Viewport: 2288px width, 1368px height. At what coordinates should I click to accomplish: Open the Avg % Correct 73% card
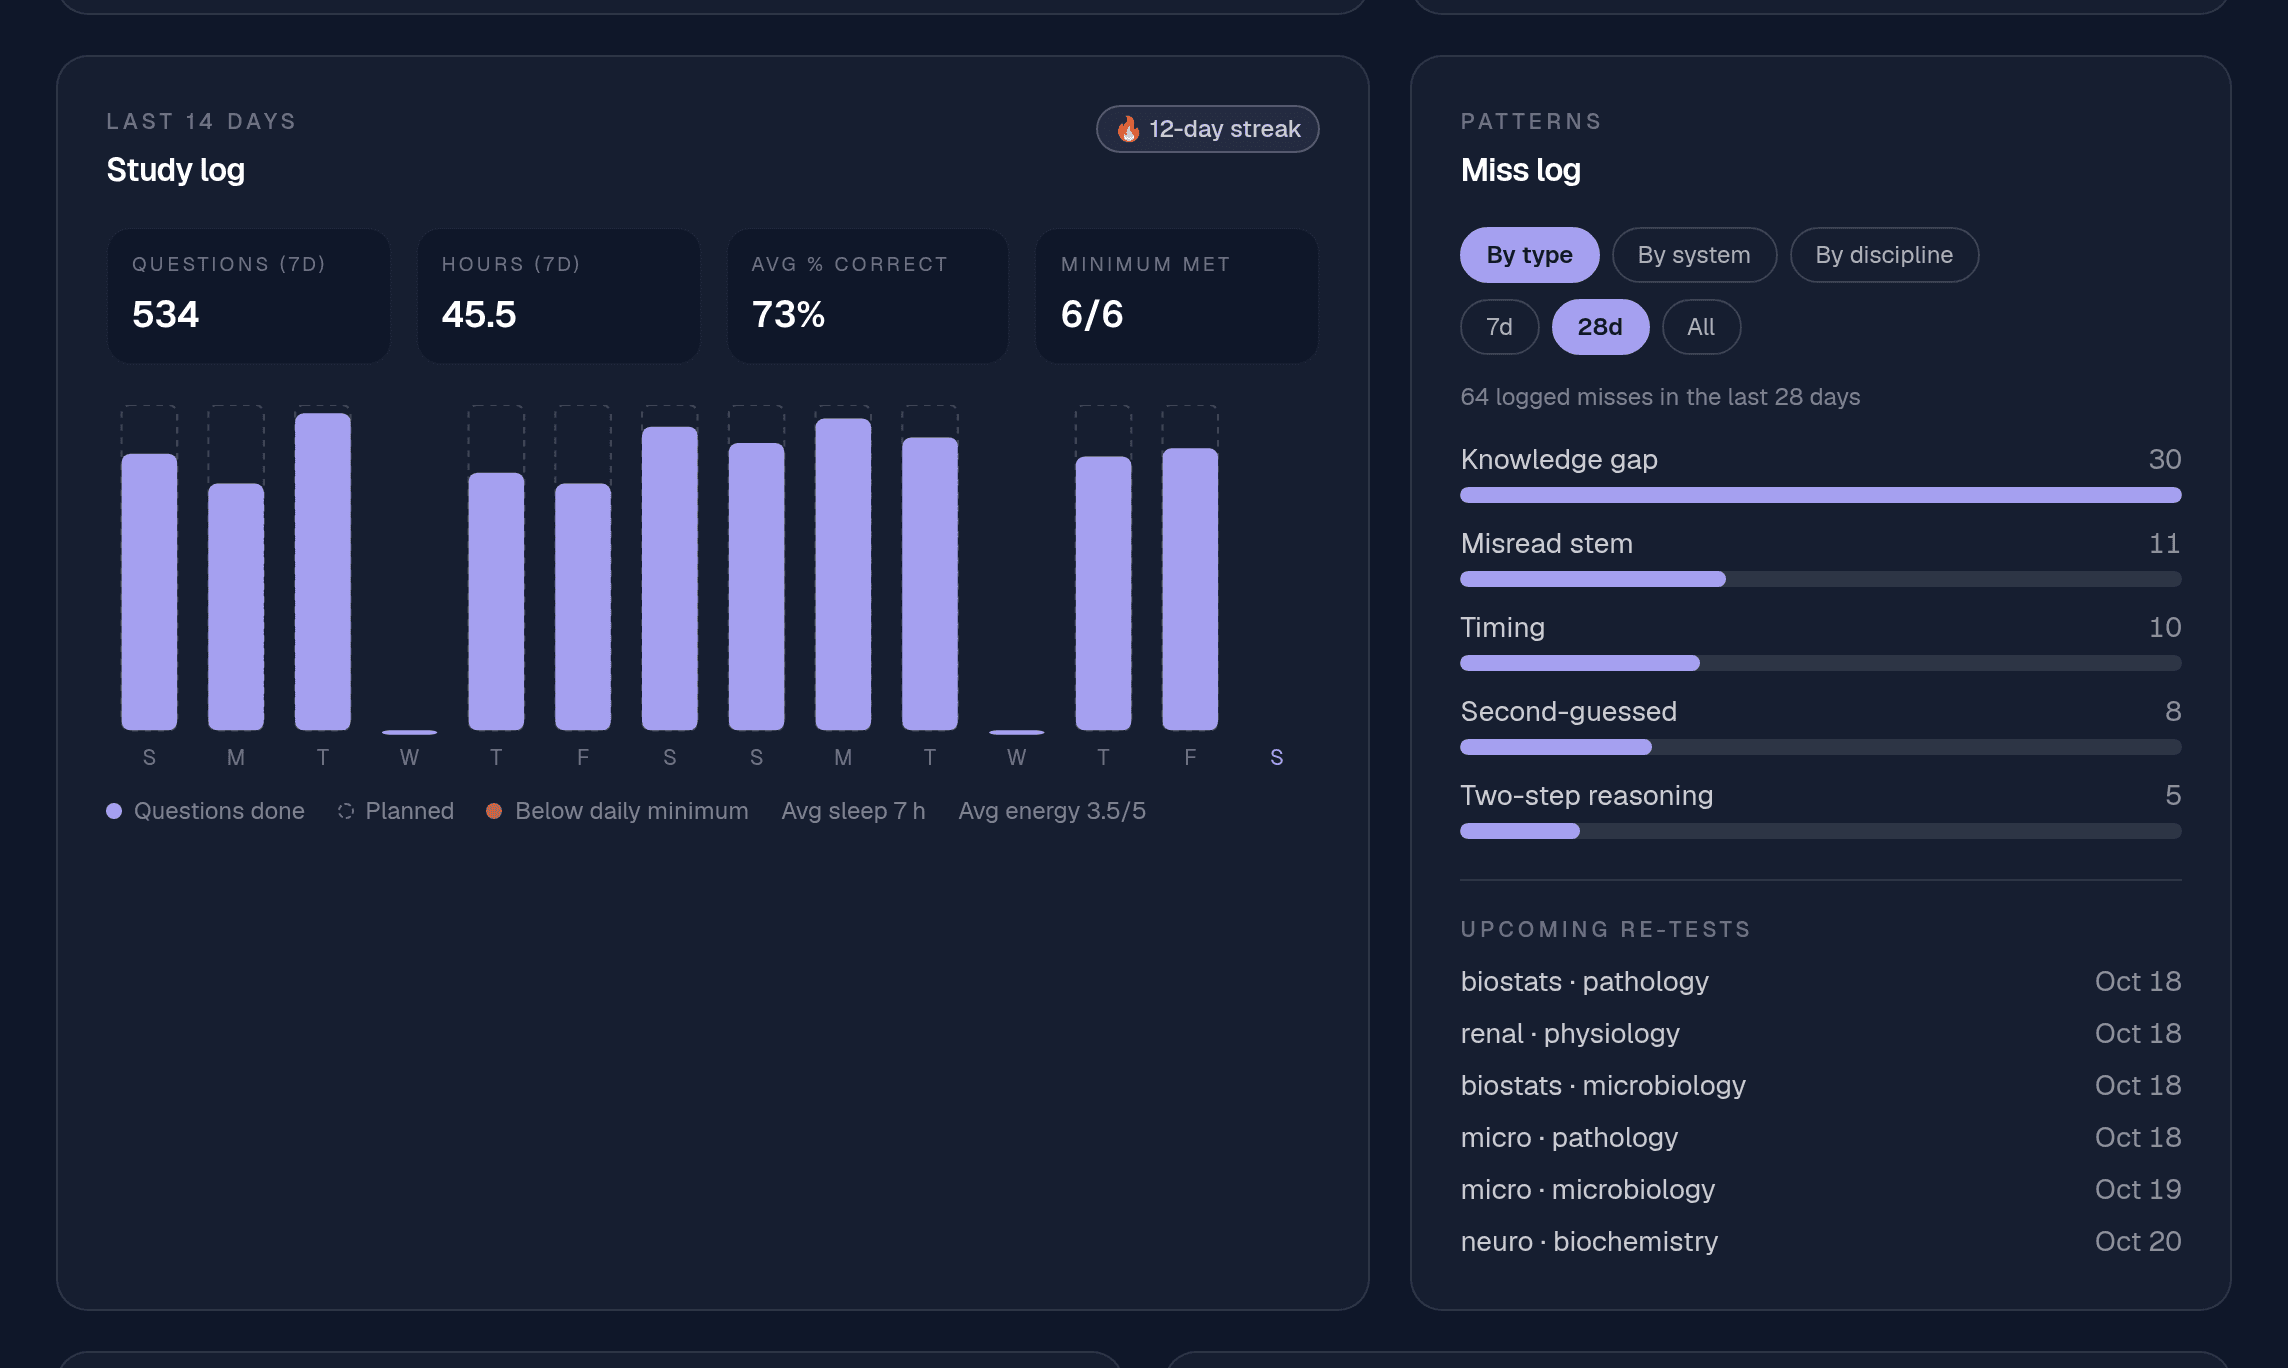(867, 296)
